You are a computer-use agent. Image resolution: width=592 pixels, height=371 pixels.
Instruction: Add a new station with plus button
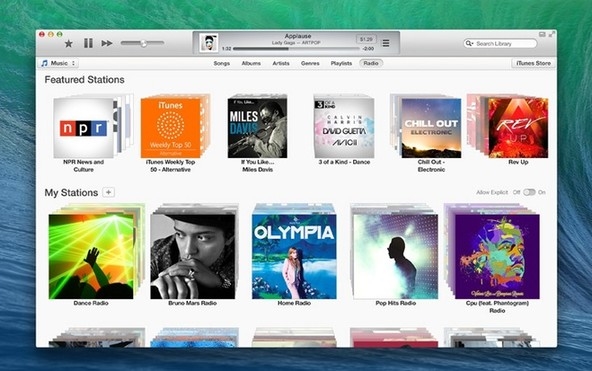109,192
